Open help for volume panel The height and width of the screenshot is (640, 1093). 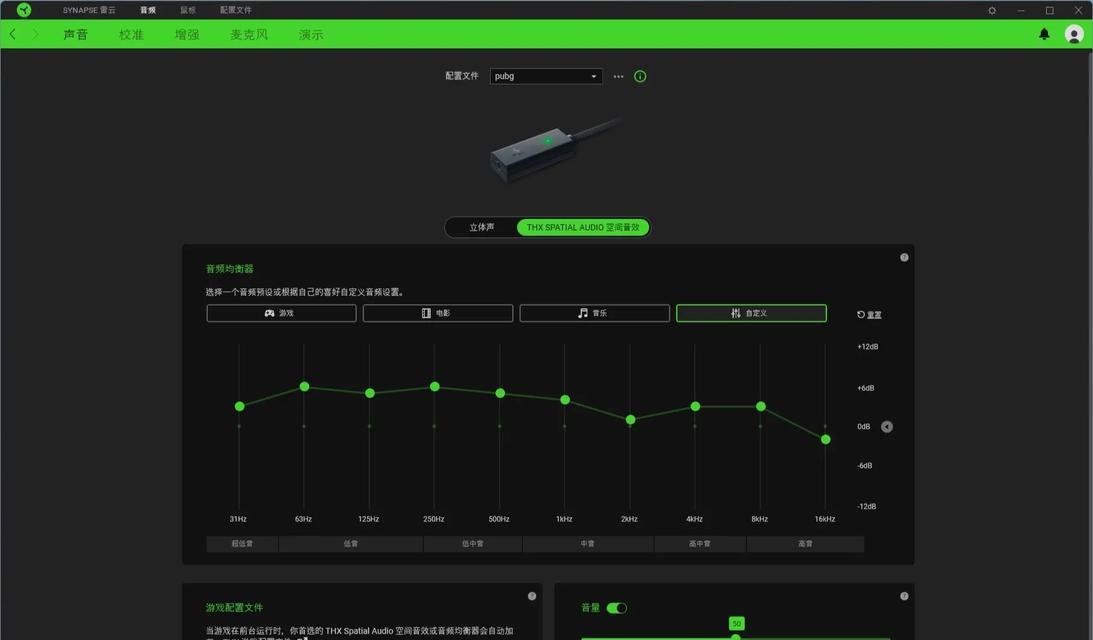click(x=904, y=596)
